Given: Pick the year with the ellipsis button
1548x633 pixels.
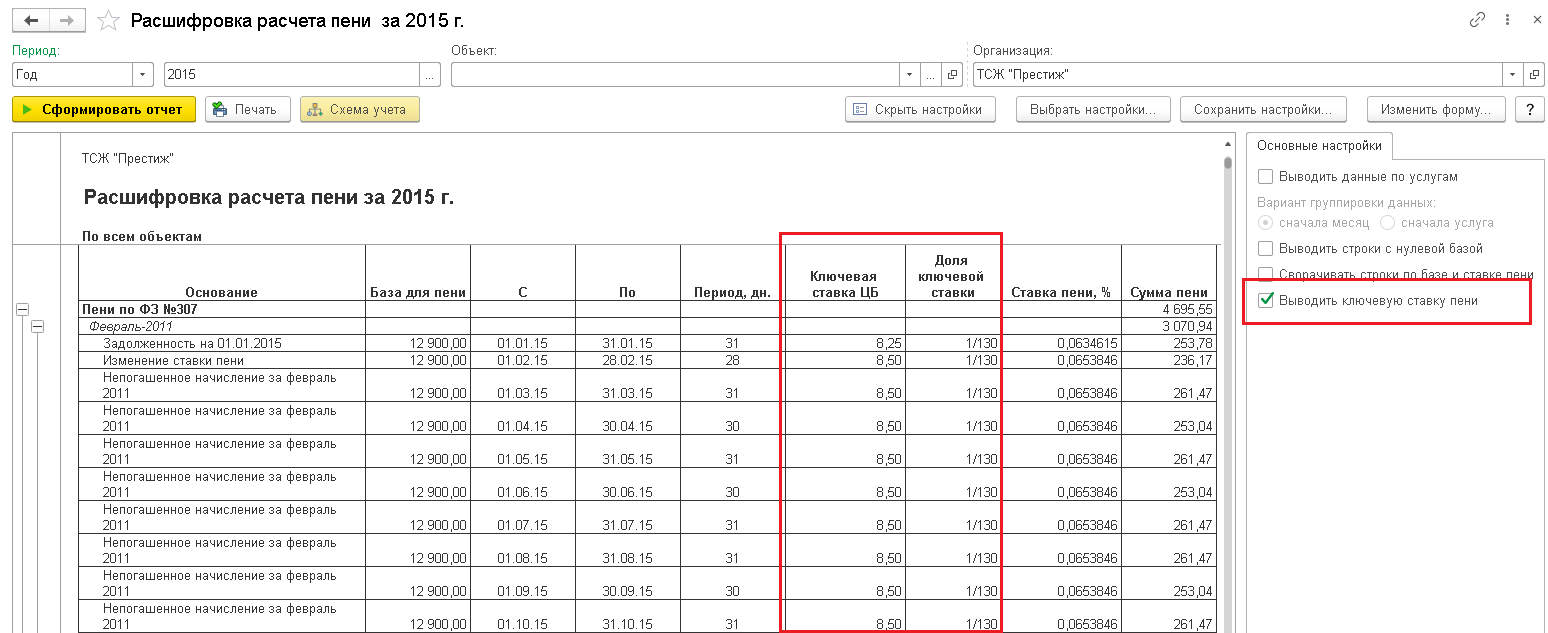Looking at the screenshot, I should (429, 75).
